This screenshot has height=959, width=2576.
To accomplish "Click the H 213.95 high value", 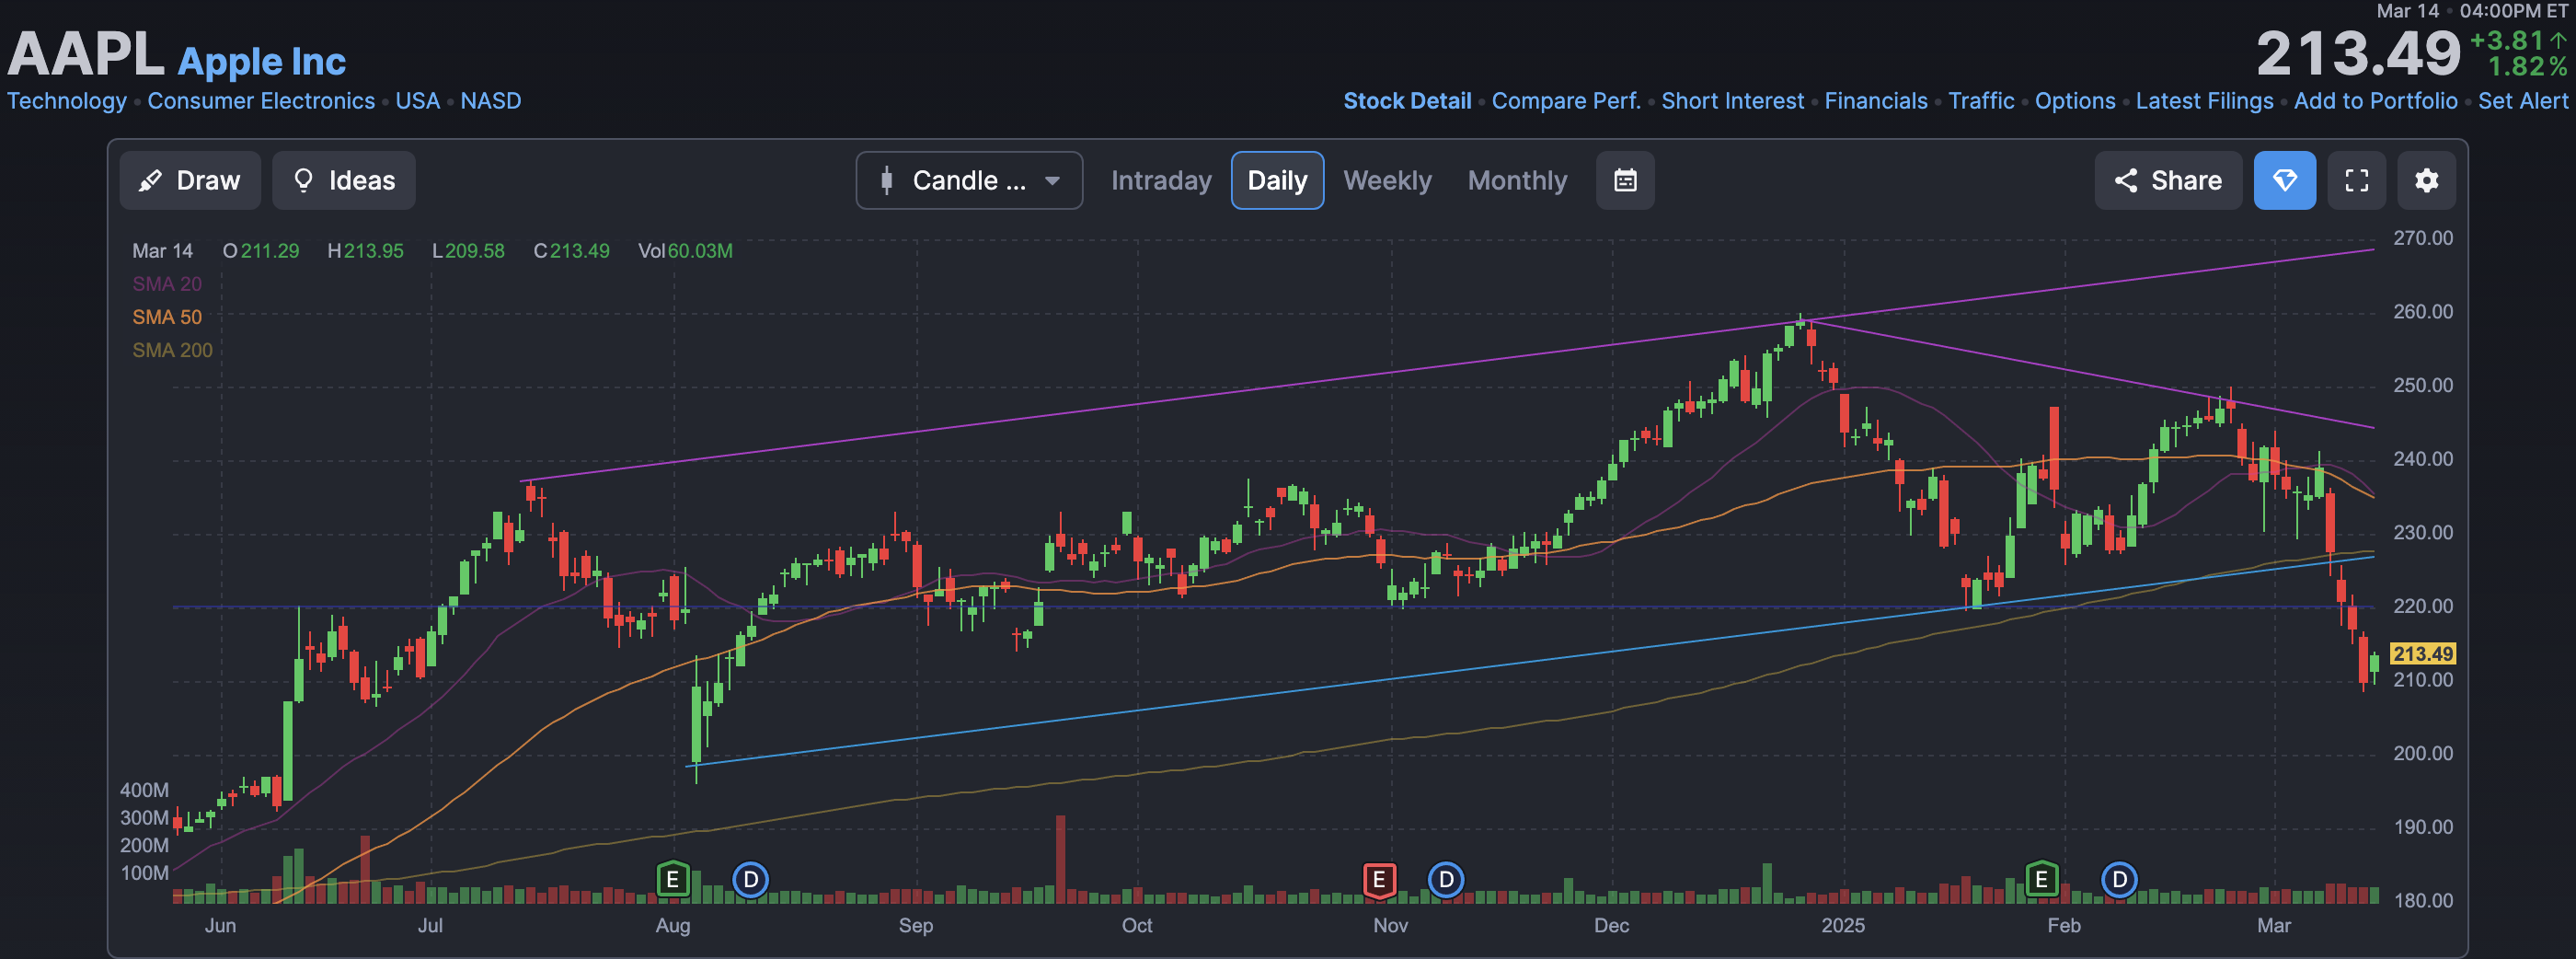I will click(x=366, y=251).
